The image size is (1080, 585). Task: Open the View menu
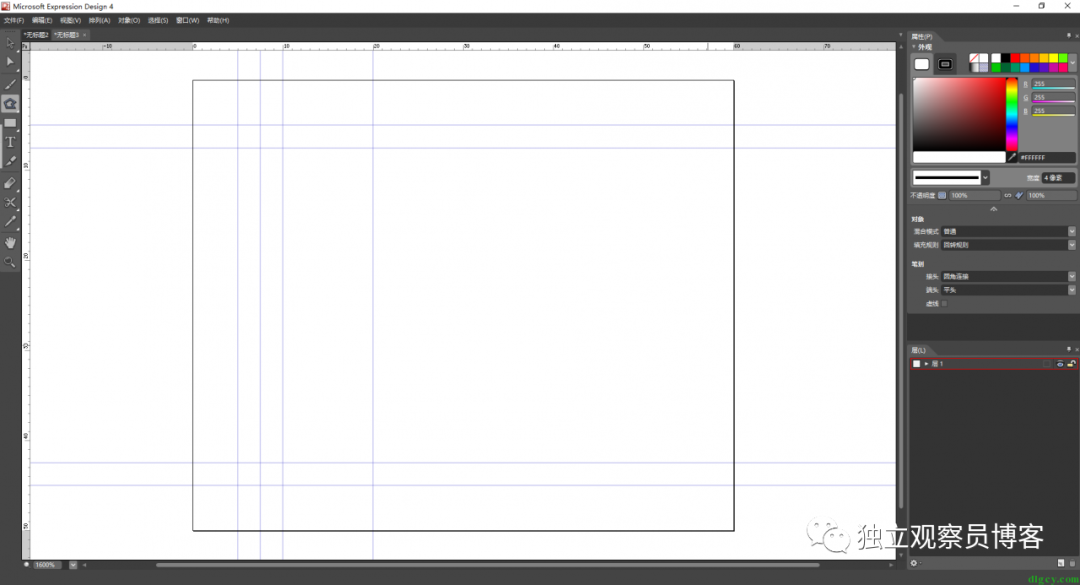pyautogui.click(x=70, y=21)
